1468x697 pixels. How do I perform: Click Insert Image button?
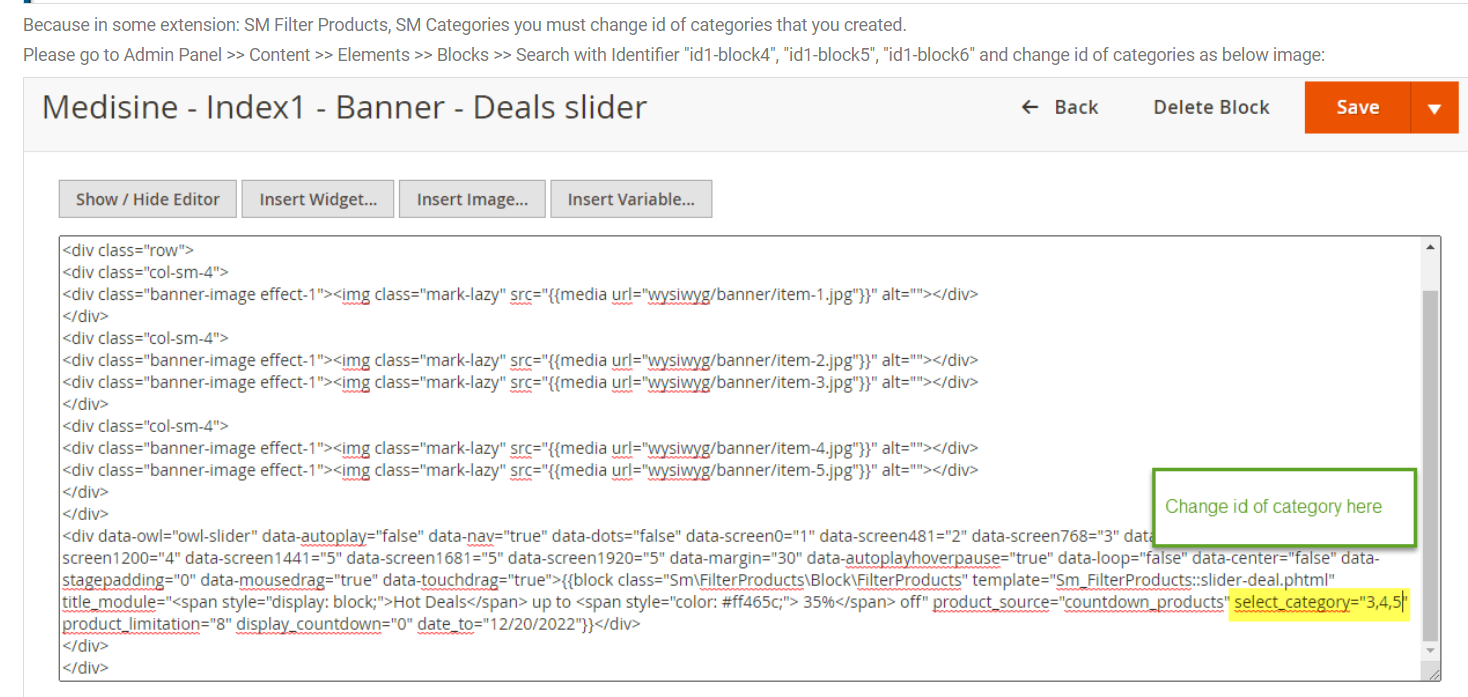tap(472, 199)
